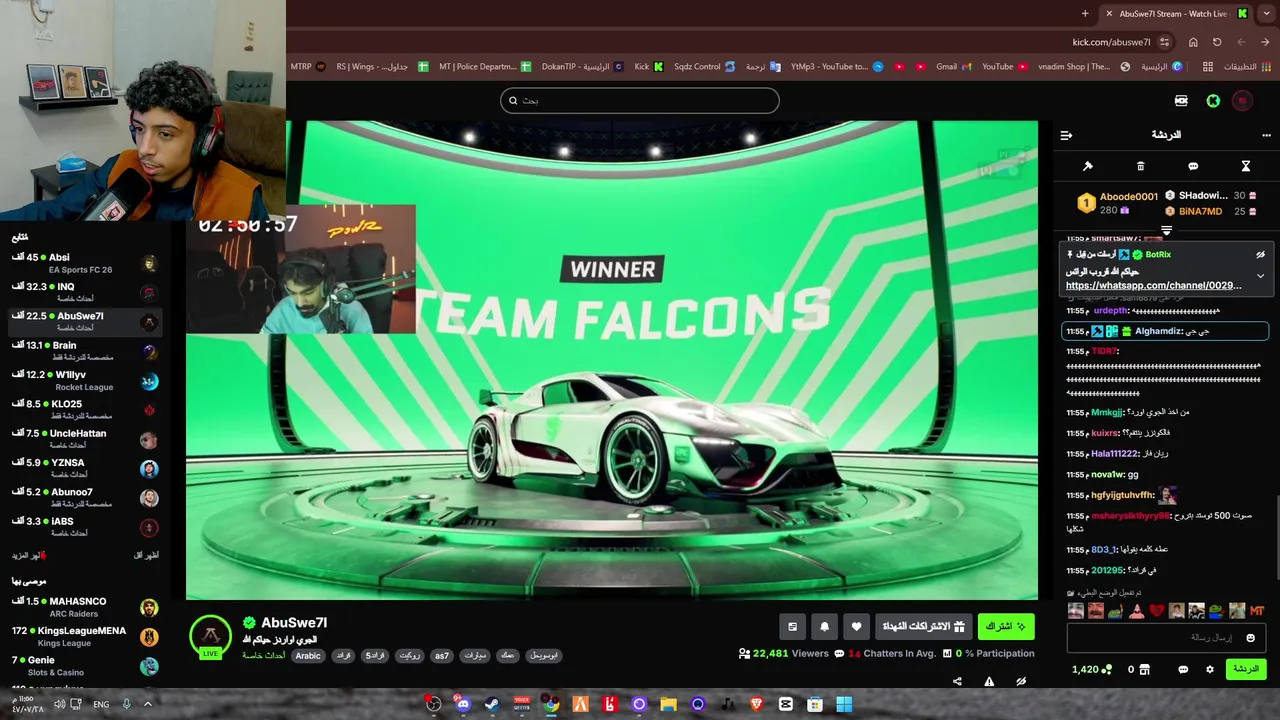Open INQ channel in sidebar
The image size is (1280, 720).
click(x=85, y=292)
